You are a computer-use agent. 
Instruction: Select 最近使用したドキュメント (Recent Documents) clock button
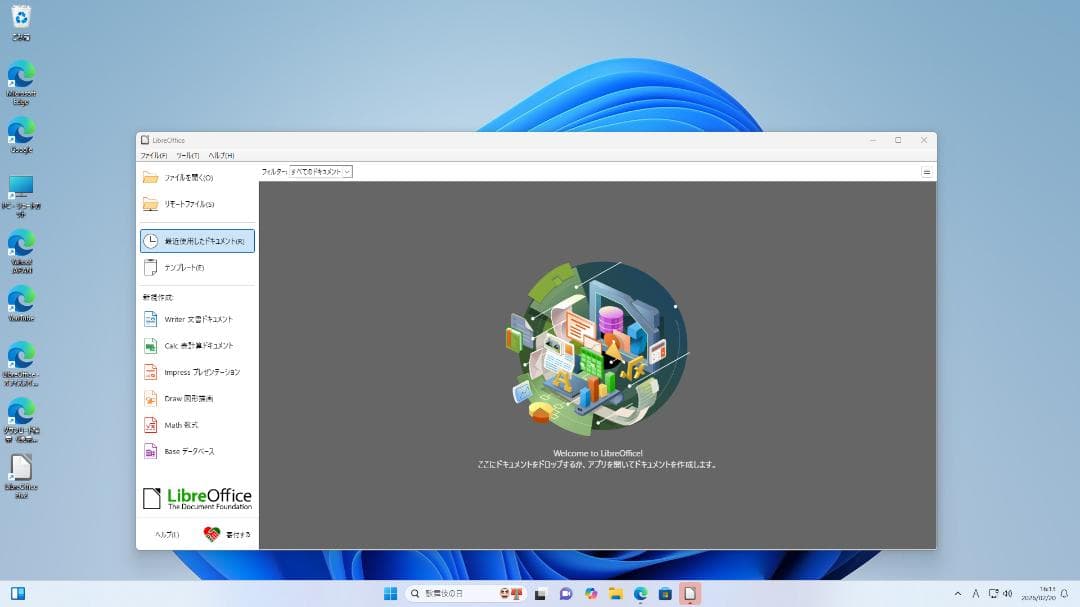click(197, 241)
